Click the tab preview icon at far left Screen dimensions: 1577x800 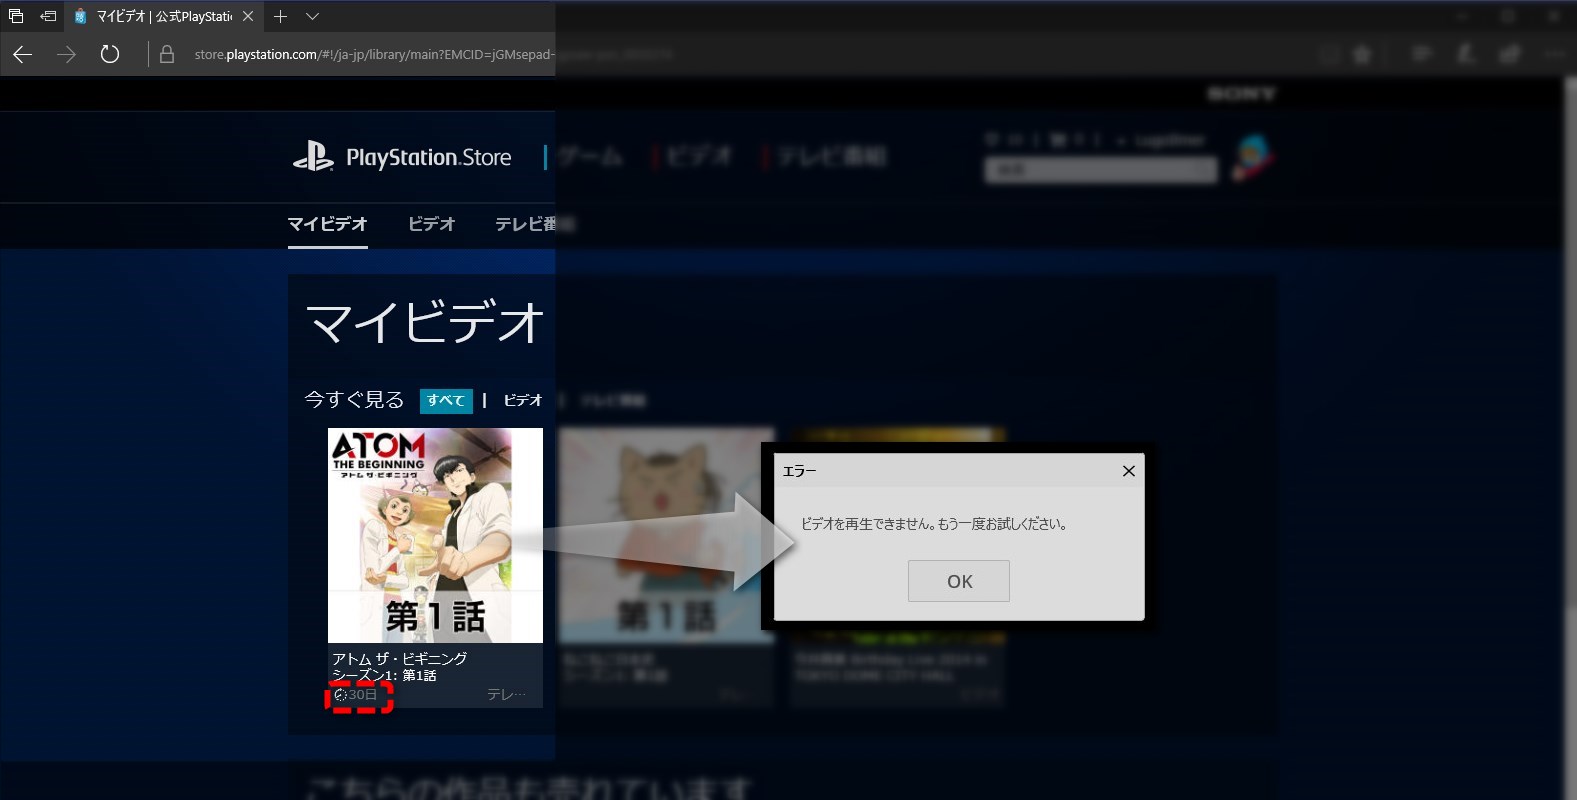point(16,16)
